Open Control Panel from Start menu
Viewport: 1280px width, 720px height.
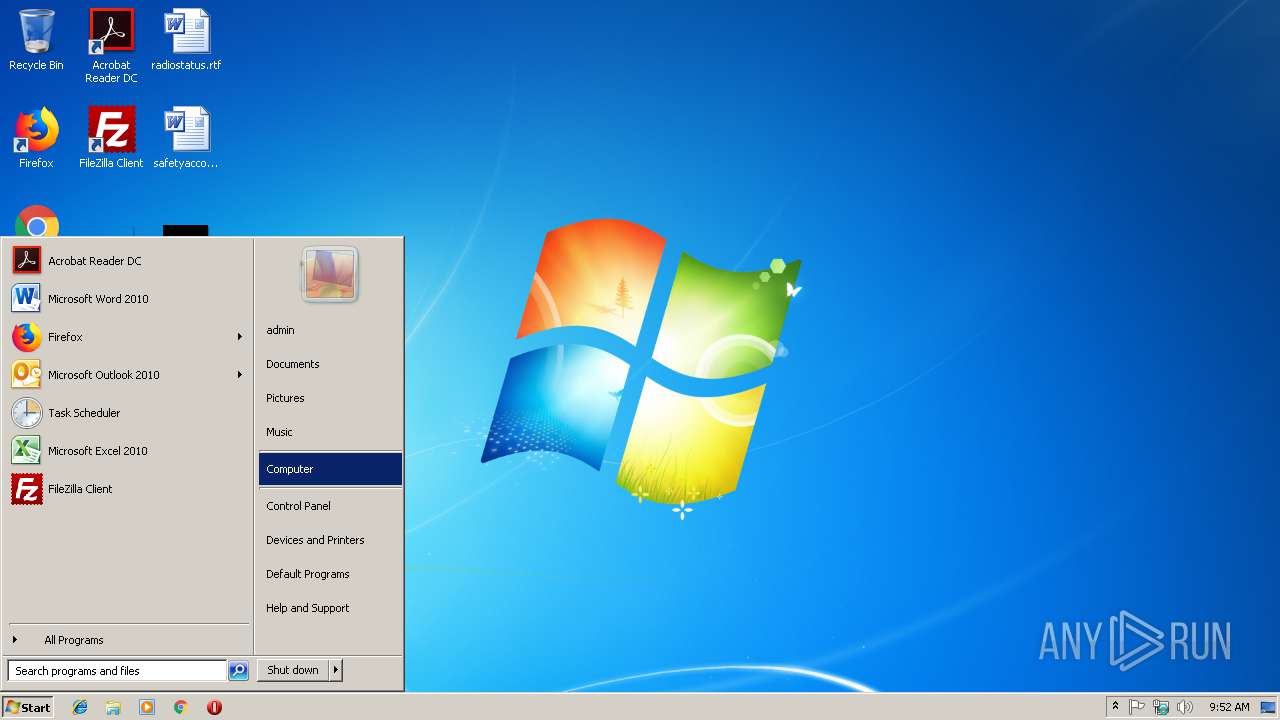pos(330,506)
